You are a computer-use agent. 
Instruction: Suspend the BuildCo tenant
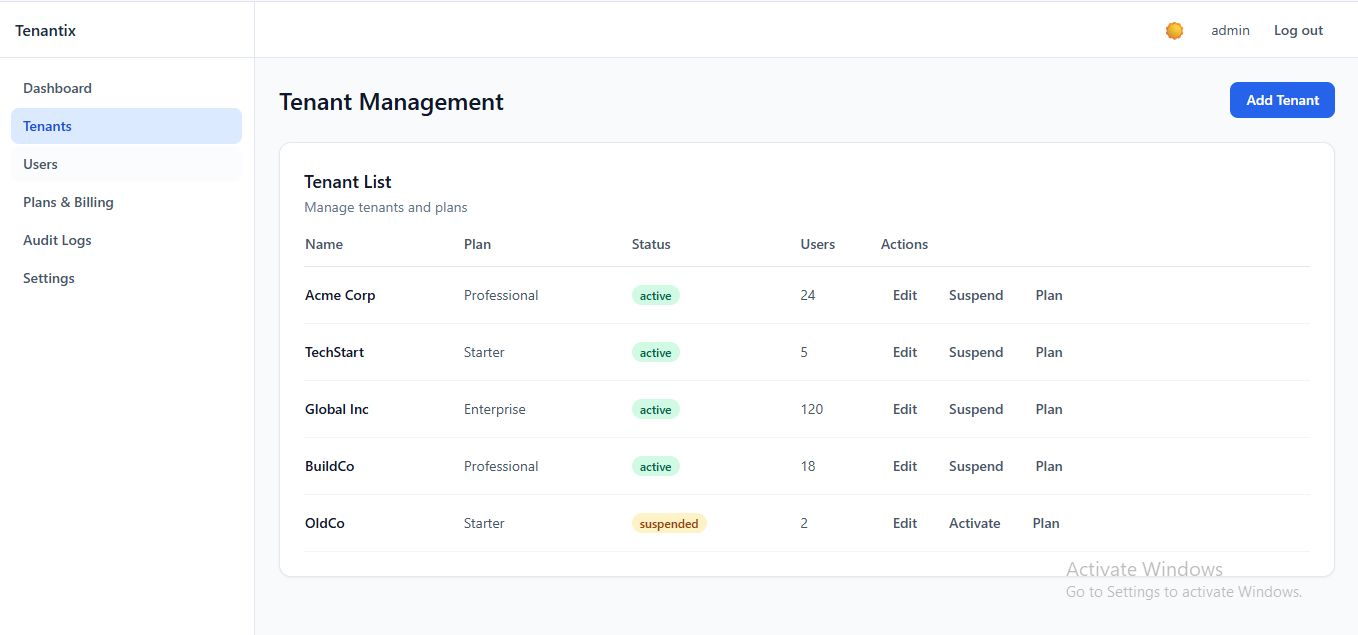(x=976, y=466)
